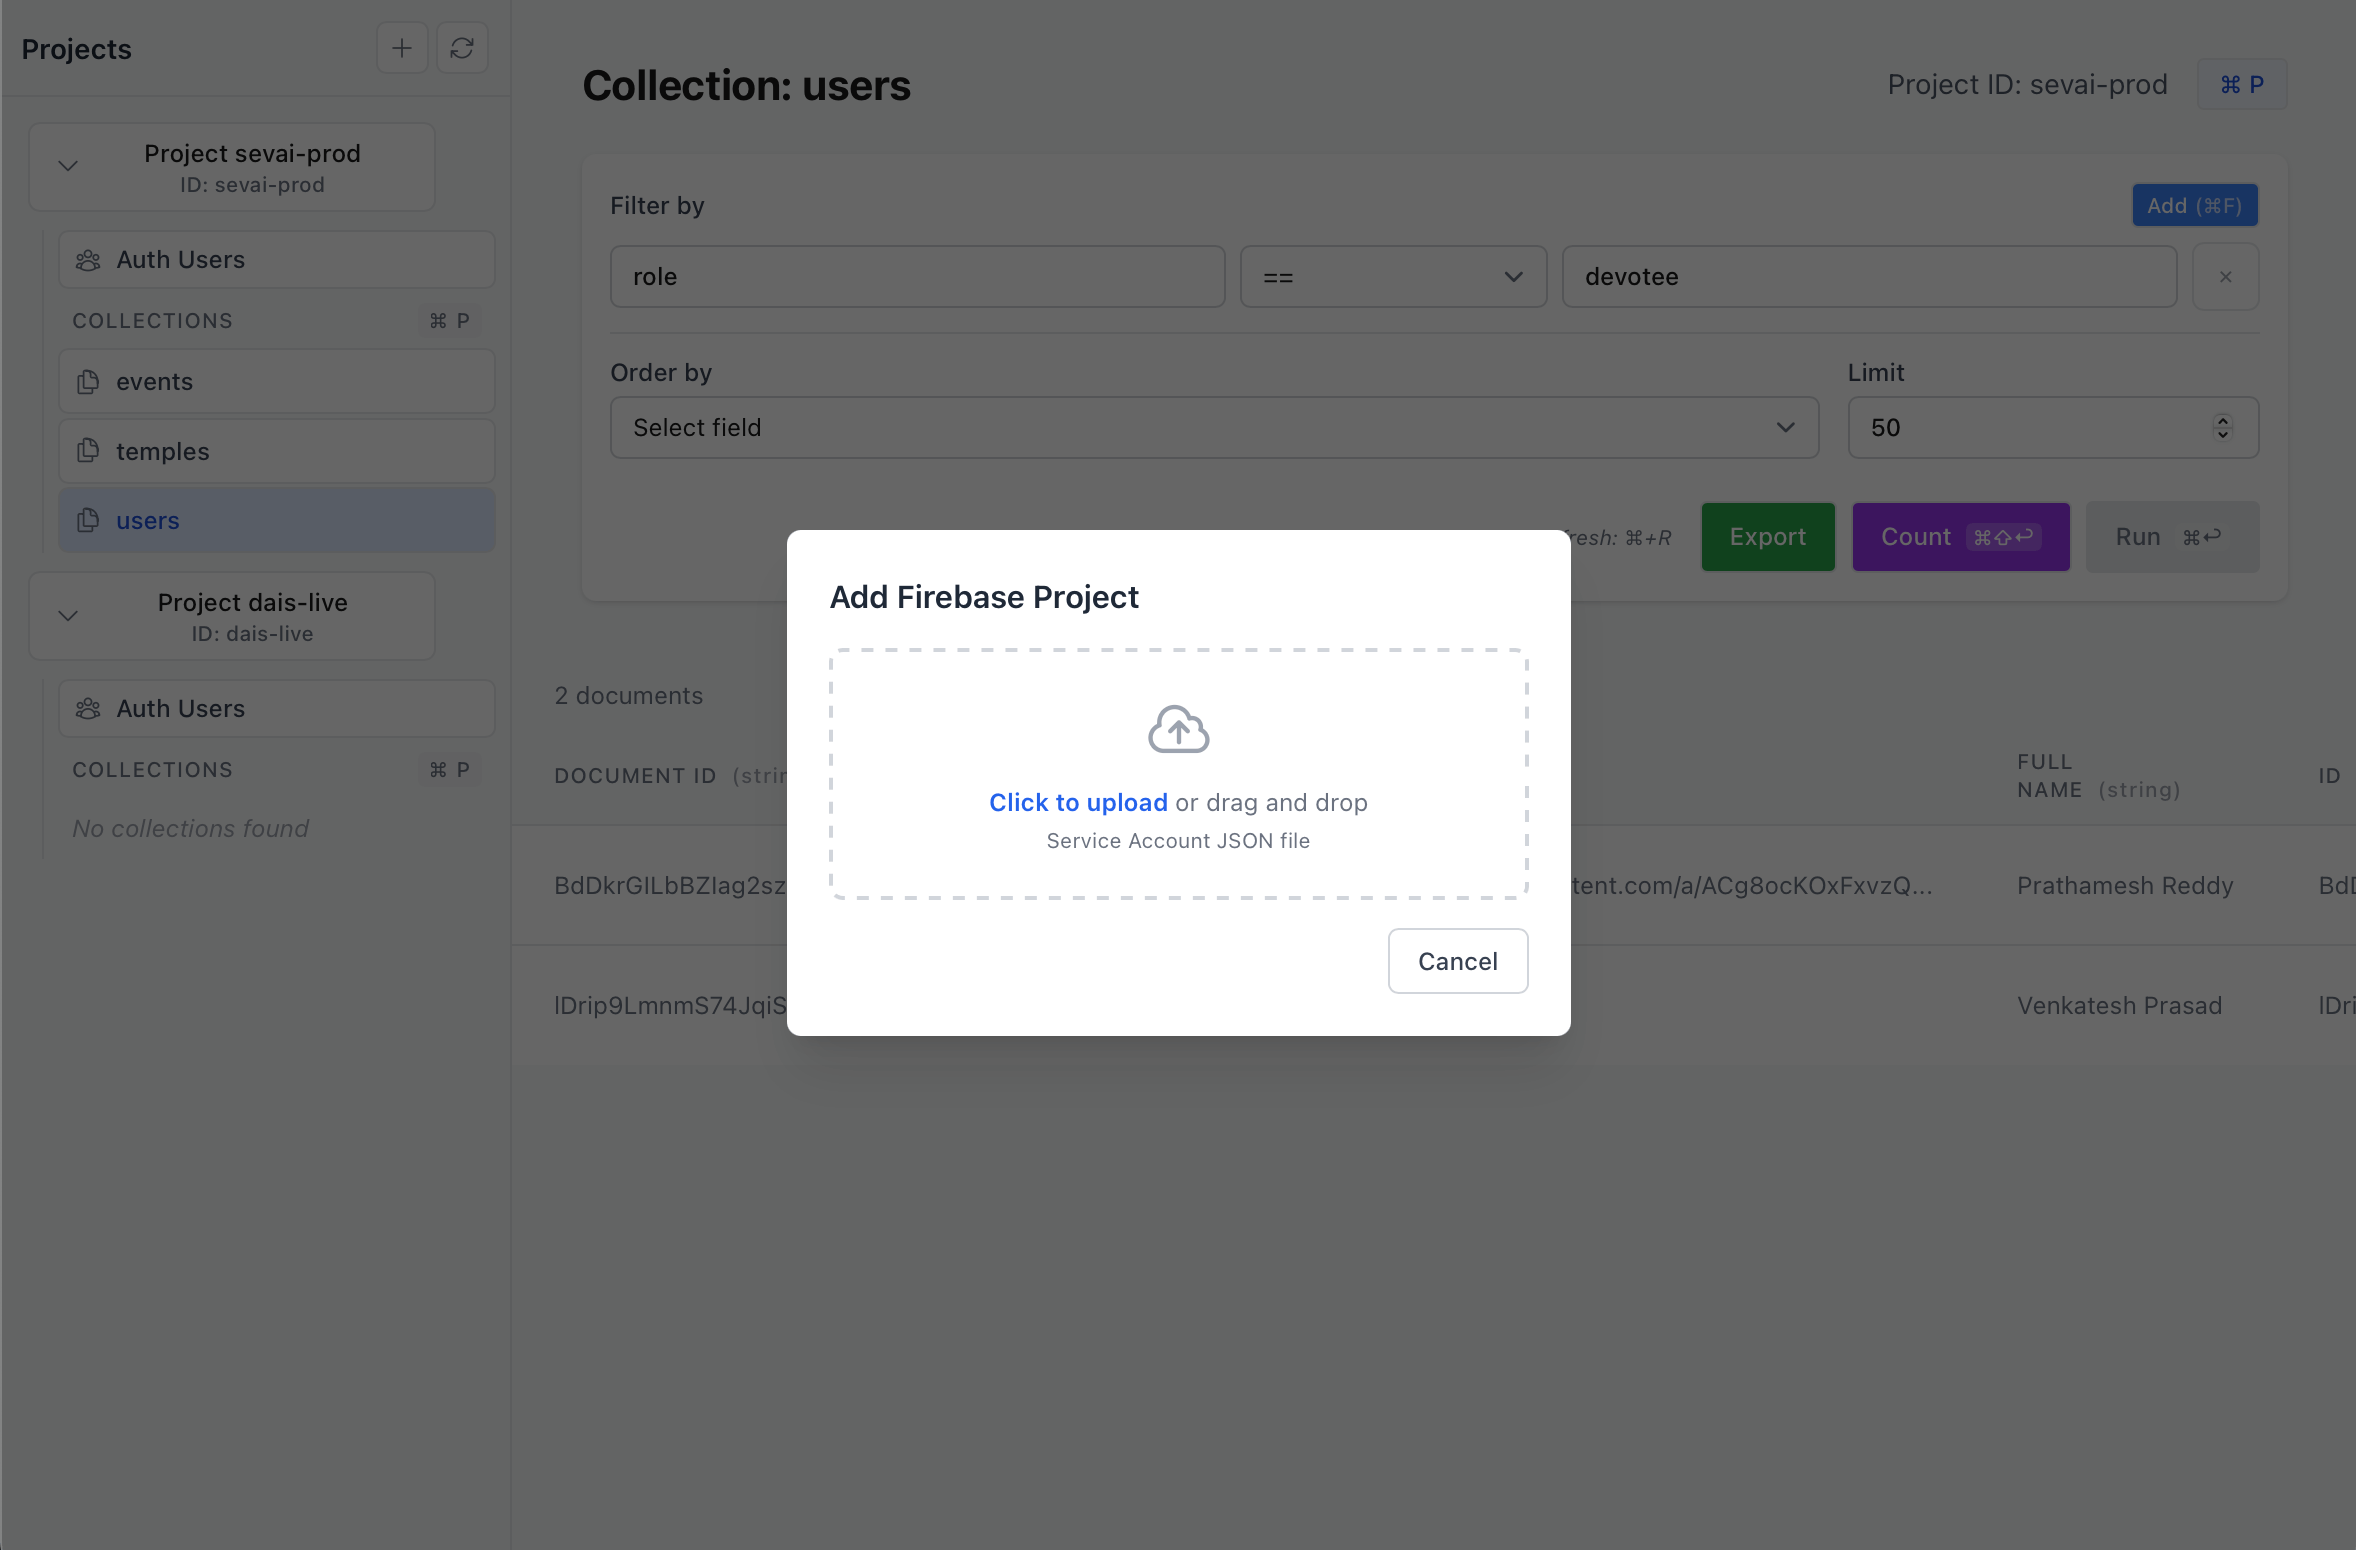Run the Firestore query
The image size is (2356, 1550).
[2172, 536]
